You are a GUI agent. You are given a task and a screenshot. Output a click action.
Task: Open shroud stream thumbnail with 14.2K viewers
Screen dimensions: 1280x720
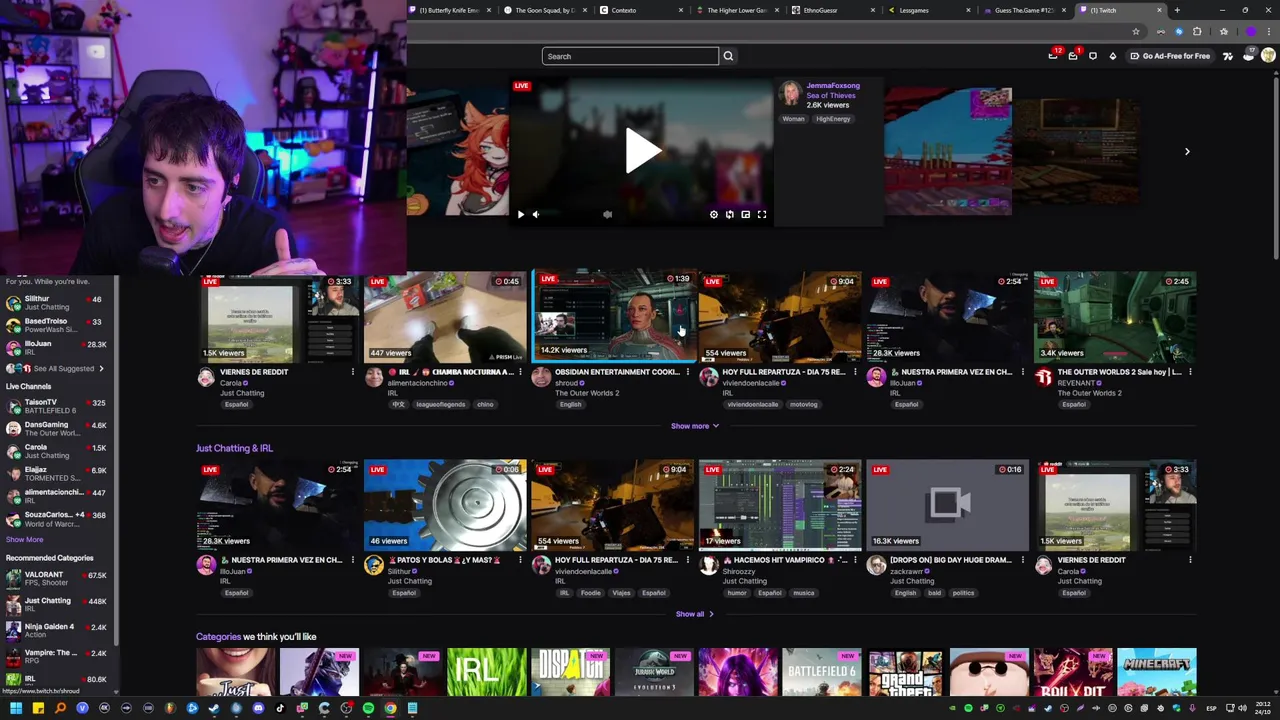(613, 315)
